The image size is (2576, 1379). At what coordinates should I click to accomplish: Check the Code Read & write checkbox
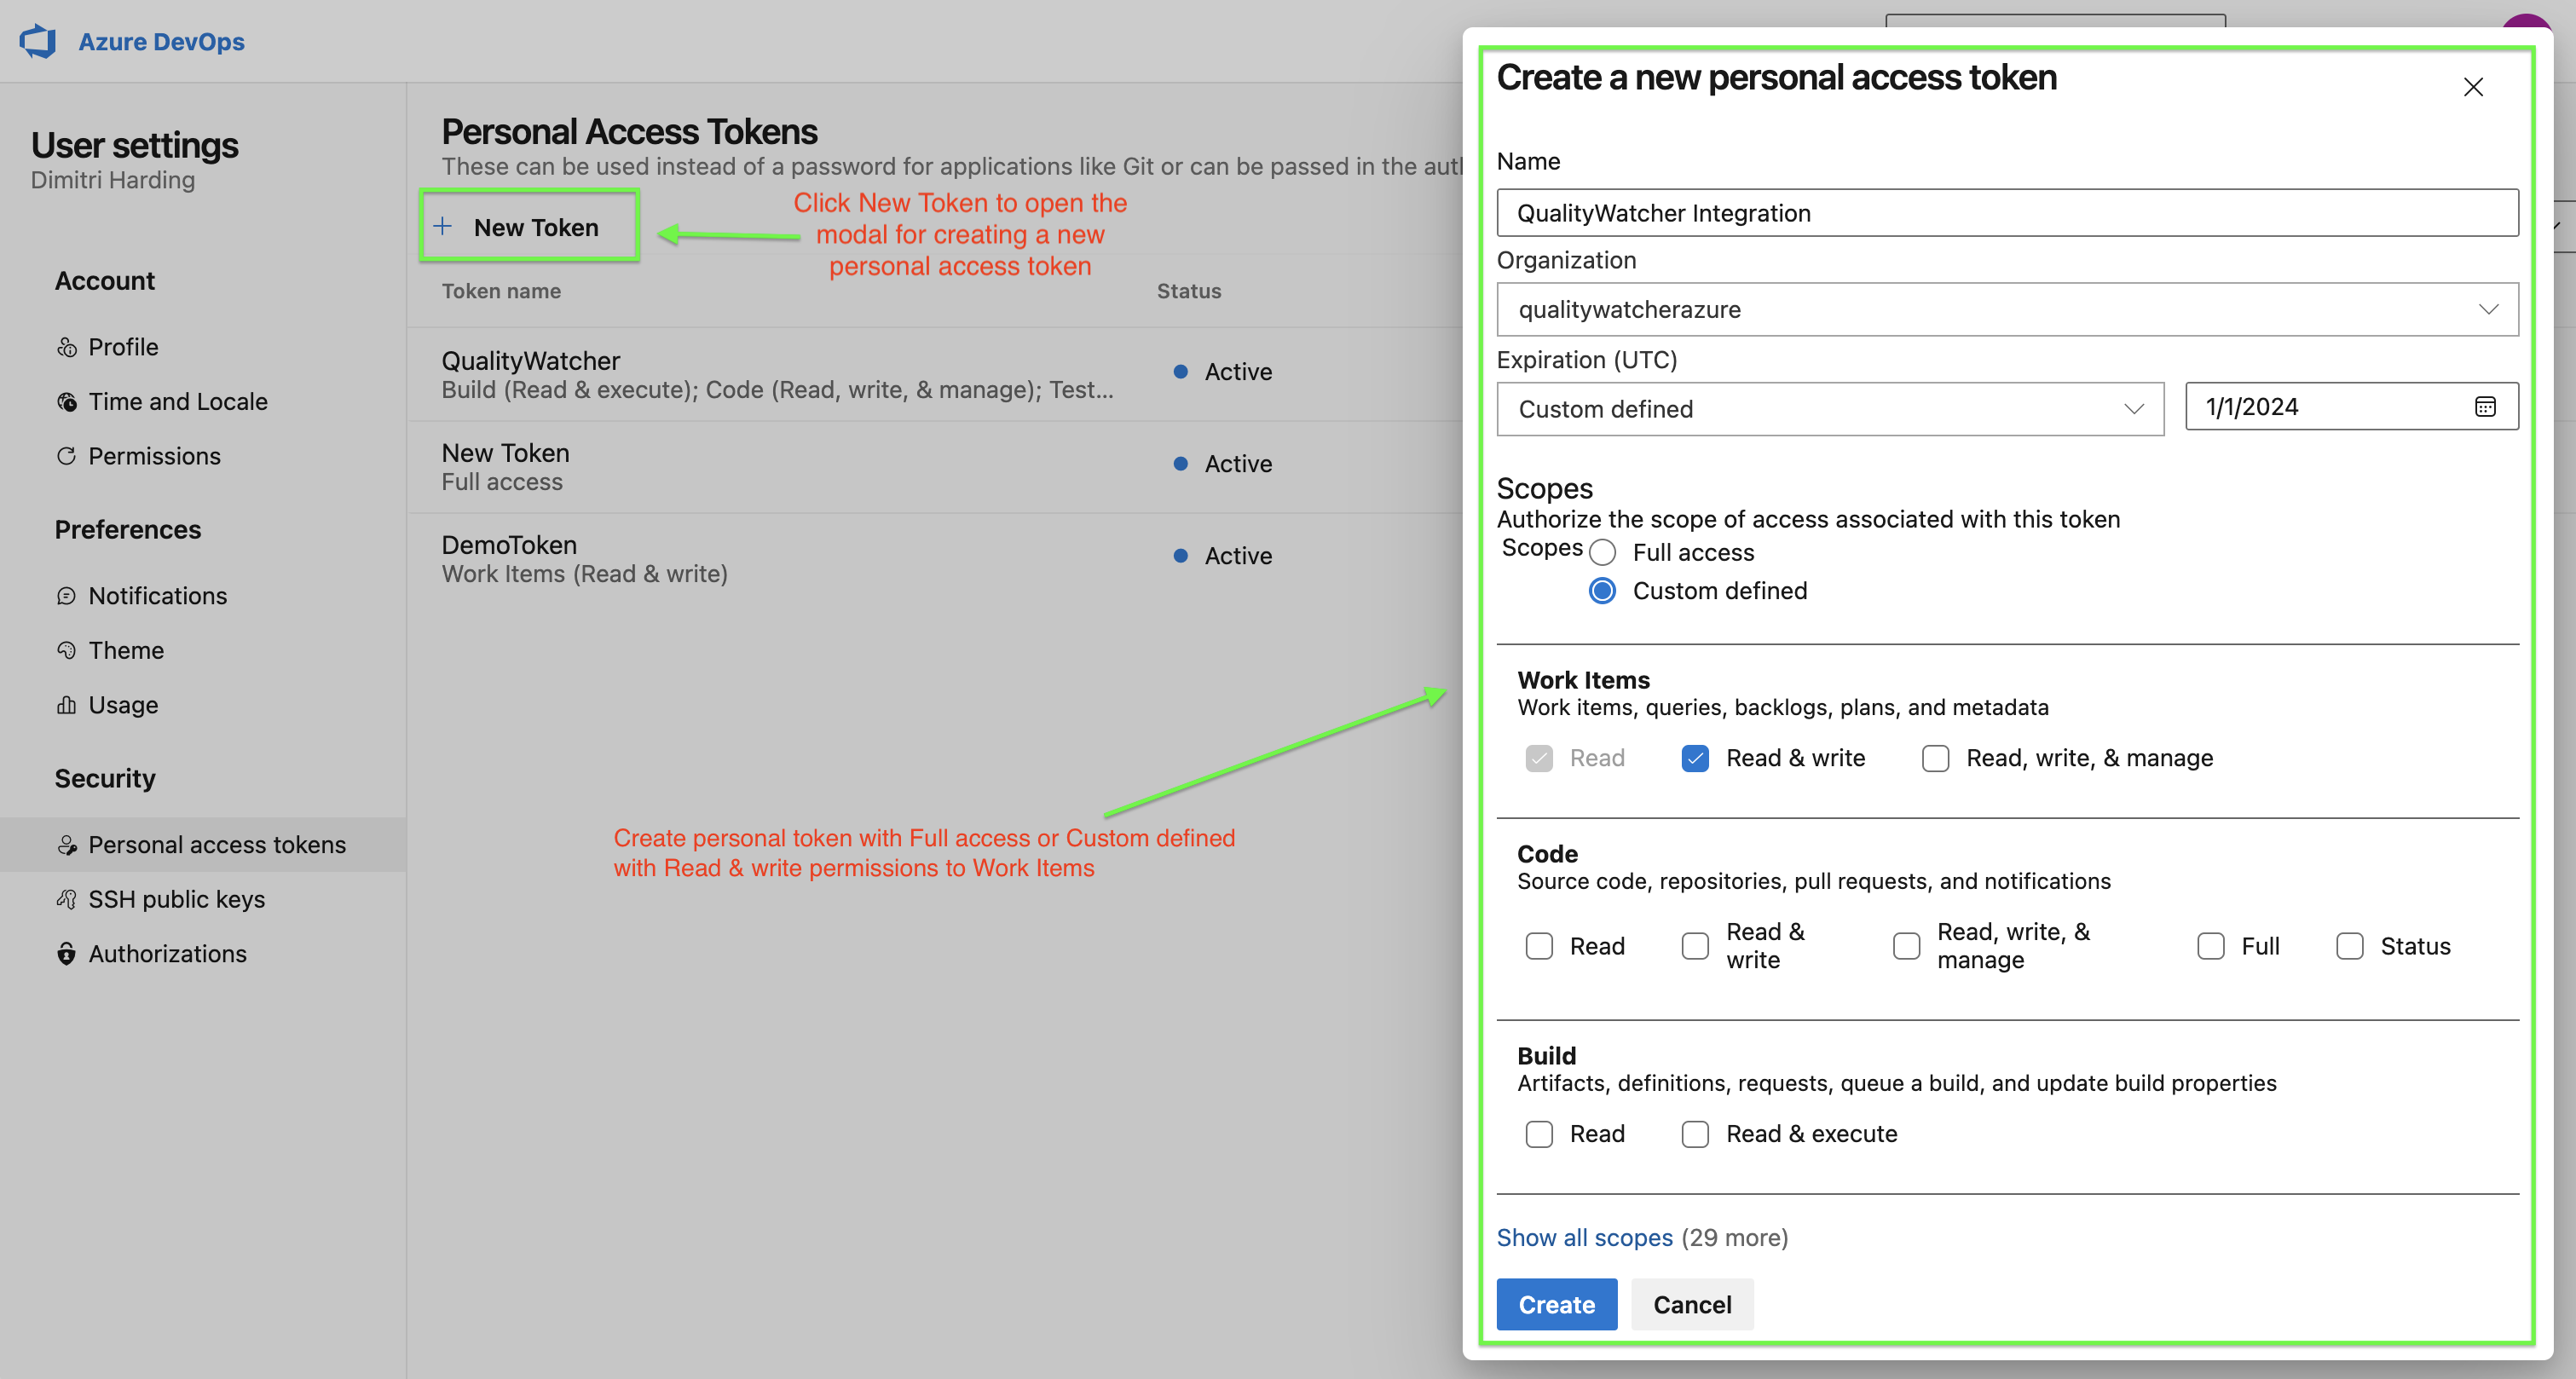pos(1695,946)
